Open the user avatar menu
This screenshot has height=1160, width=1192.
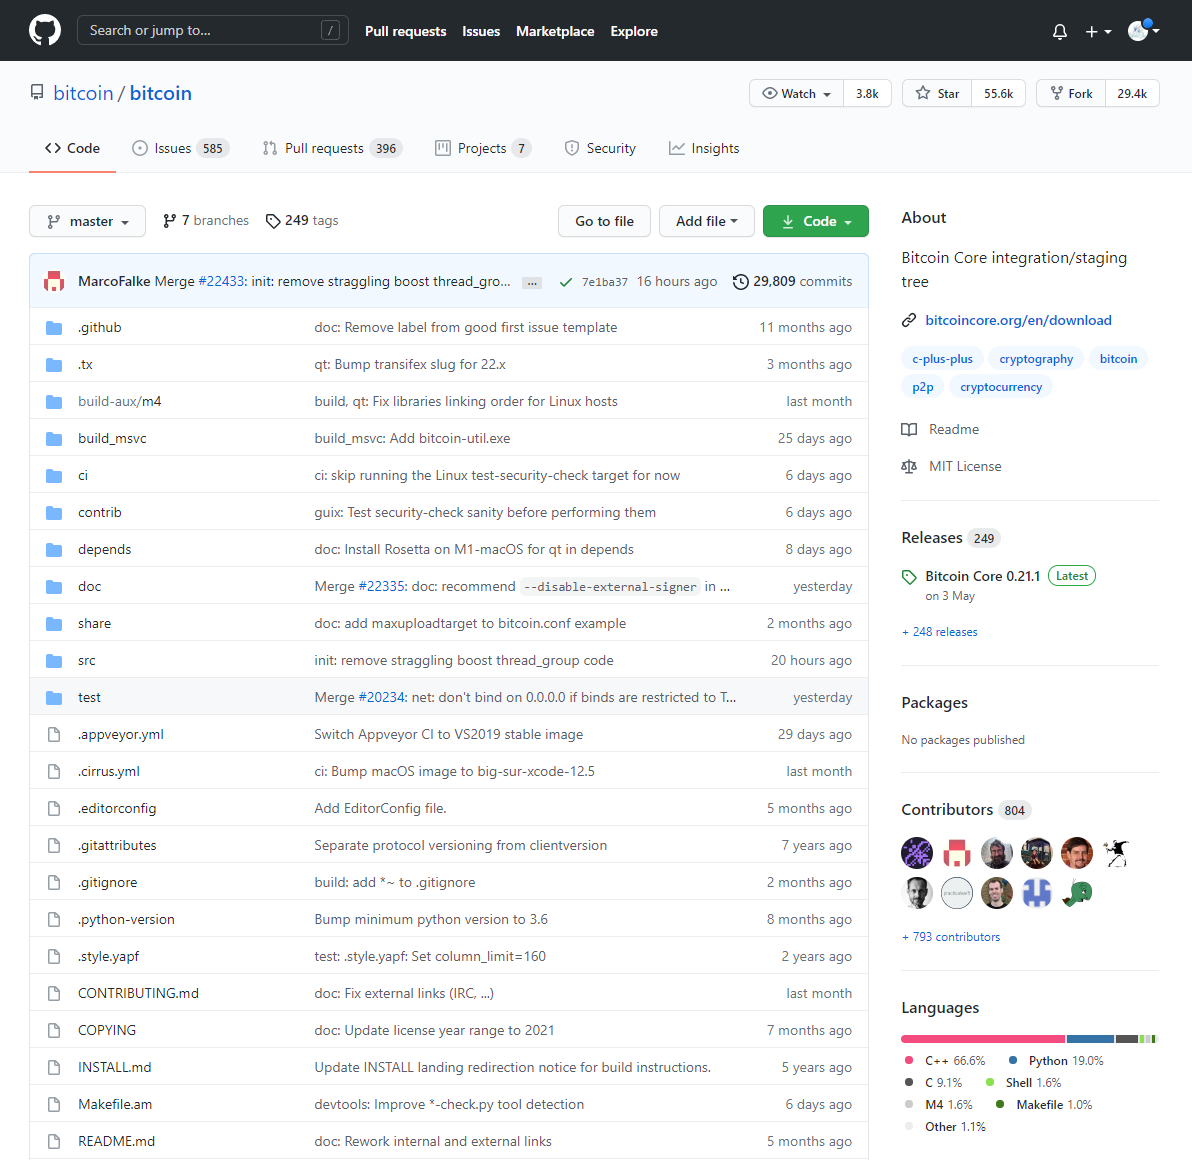1143,30
